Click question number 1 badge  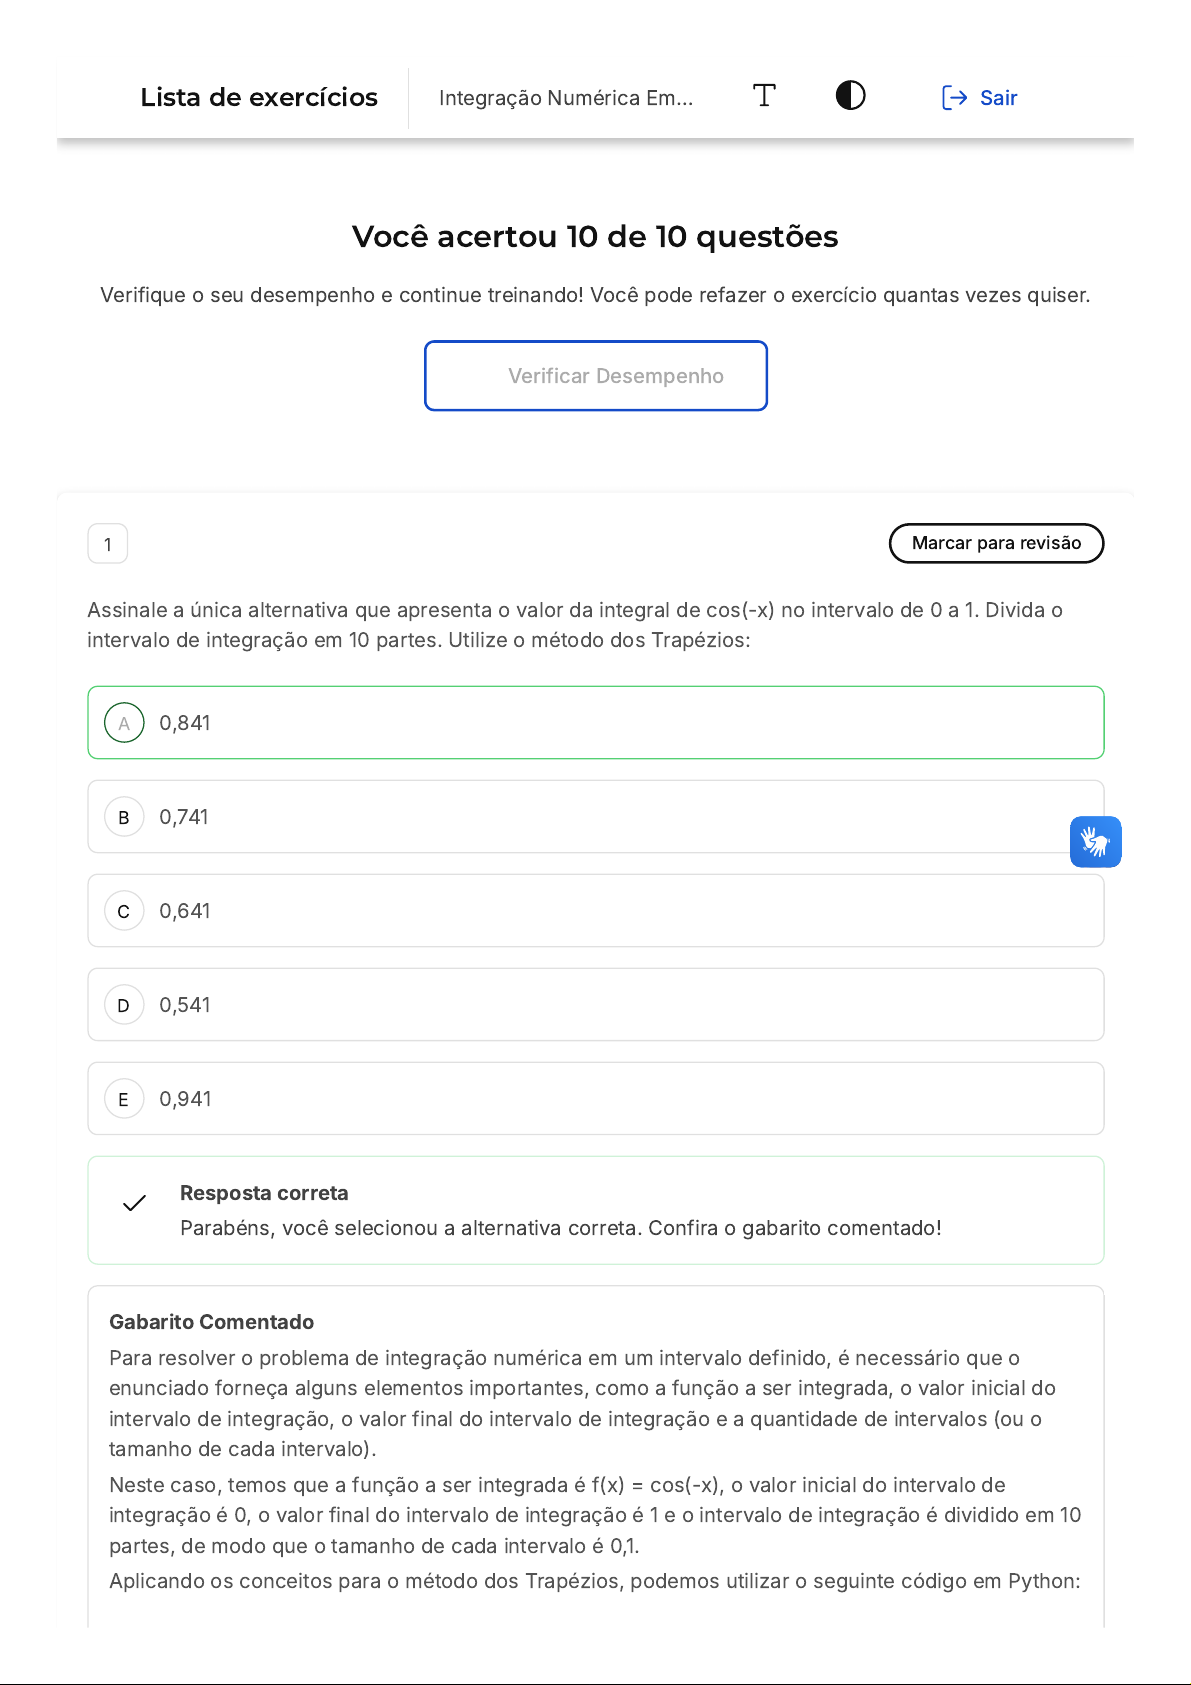tap(108, 544)
